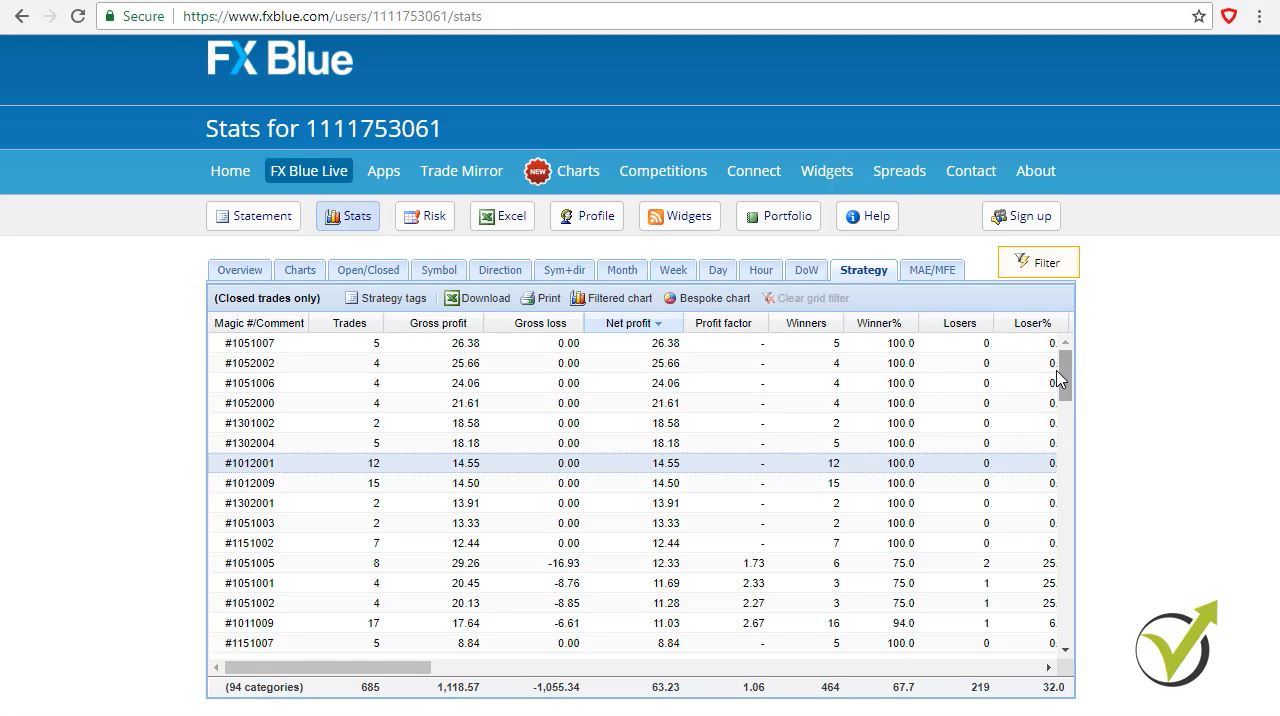Open the Strategy tags option
The height and width of the screenshot is (716, 1280).
[385, 297]
